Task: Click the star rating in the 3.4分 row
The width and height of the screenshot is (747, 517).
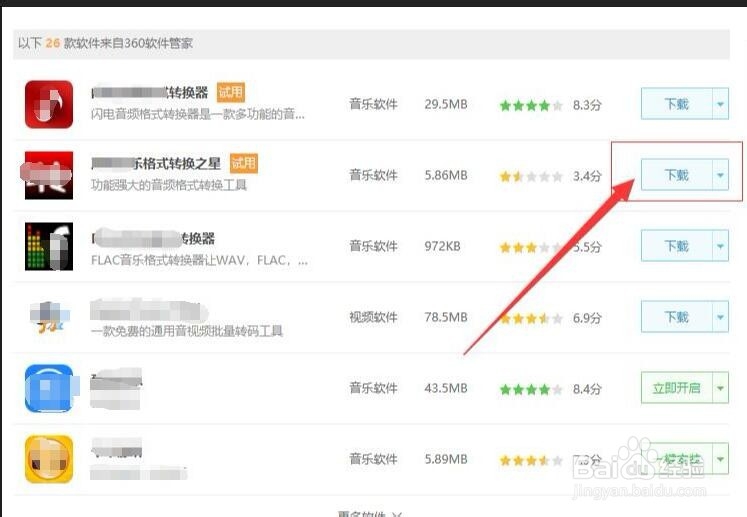Action: point(531,176)
